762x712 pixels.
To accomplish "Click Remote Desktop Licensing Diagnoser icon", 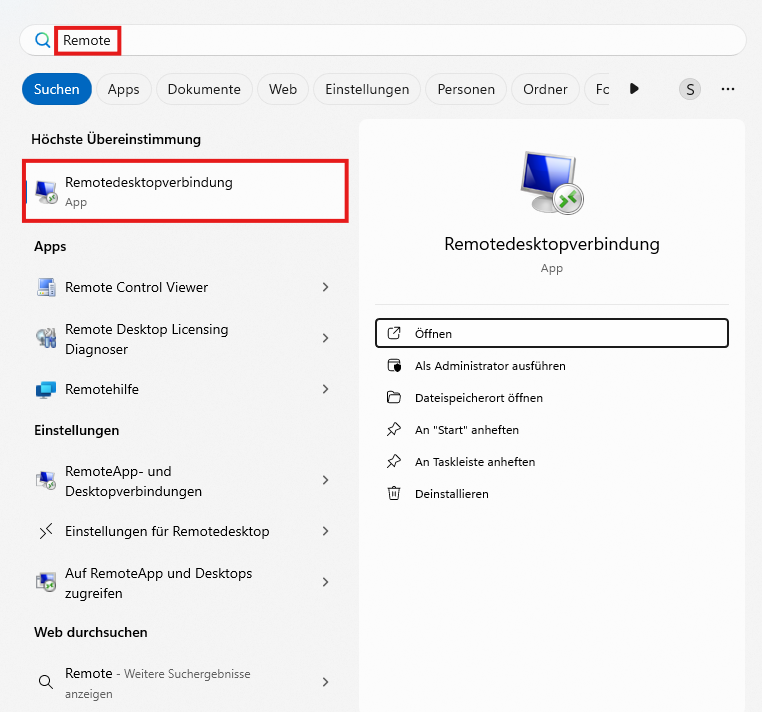I will (x=46, y=338).
